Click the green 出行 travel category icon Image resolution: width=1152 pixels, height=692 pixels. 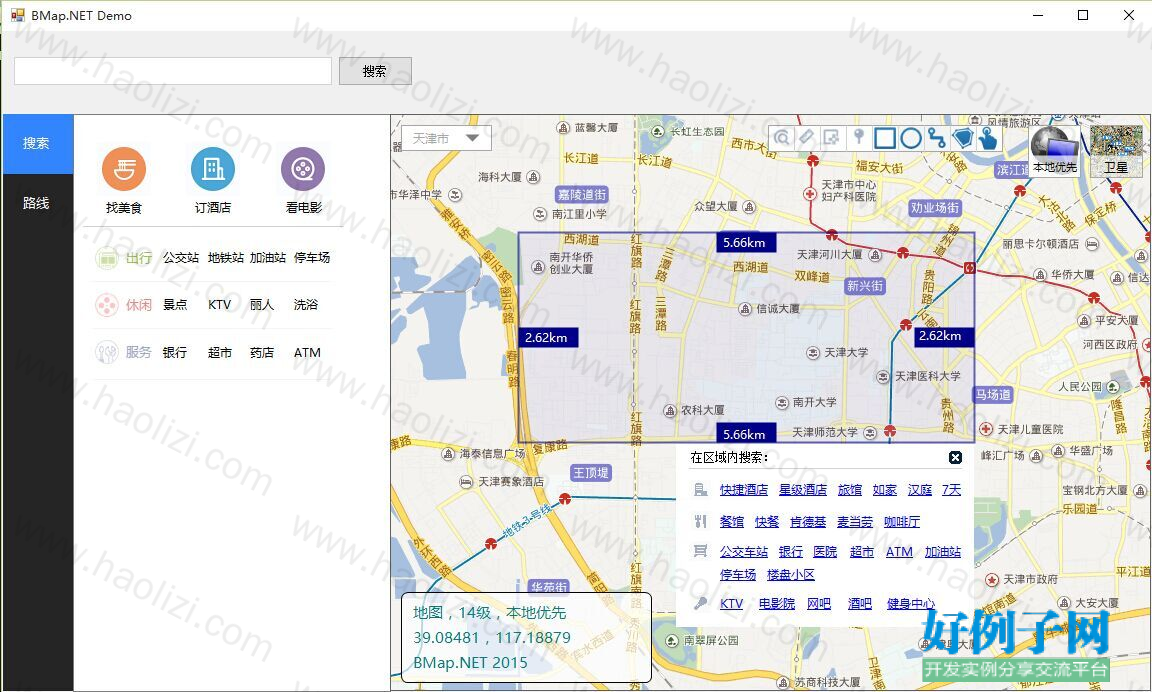(107, 258)
